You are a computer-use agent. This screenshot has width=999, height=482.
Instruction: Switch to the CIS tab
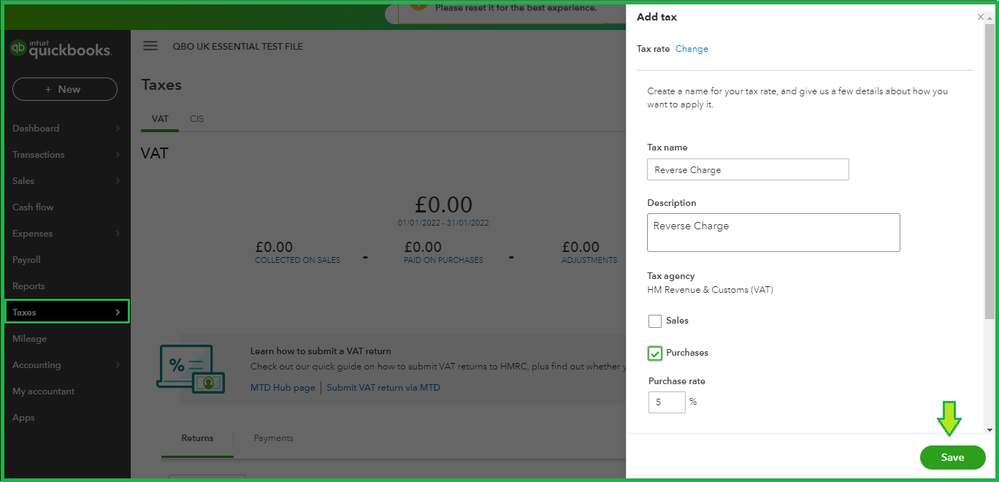pos(197,118)
